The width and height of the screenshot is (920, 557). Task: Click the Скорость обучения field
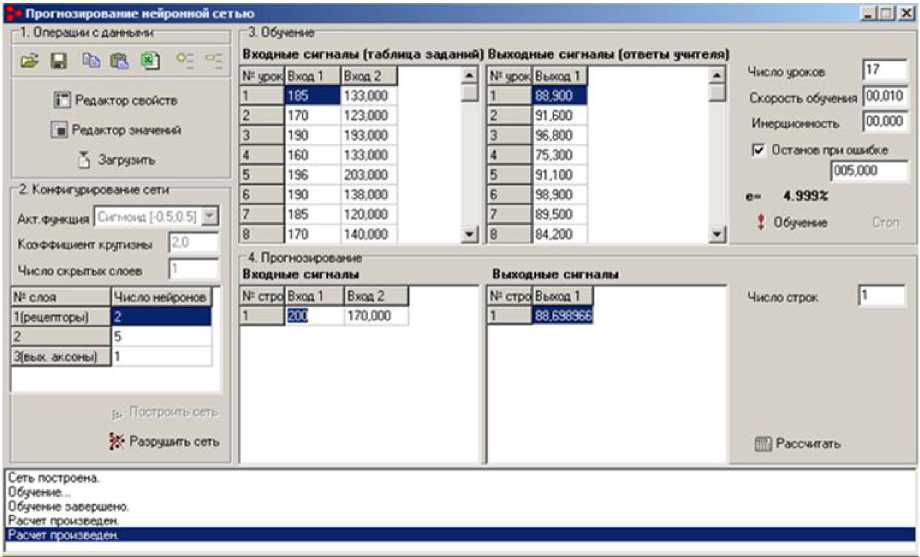(885, 96)
